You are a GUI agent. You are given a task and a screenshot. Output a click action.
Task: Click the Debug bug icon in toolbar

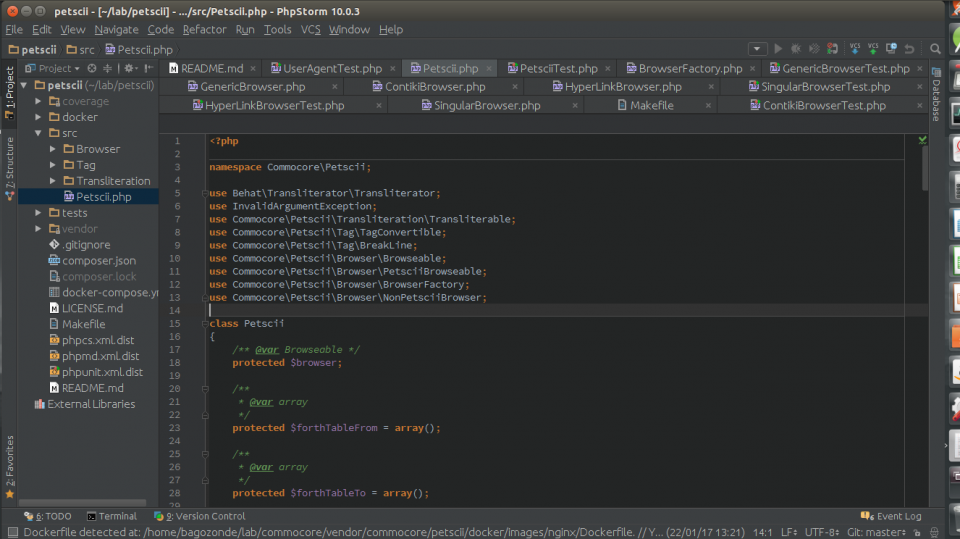click(x=796, y=49)
